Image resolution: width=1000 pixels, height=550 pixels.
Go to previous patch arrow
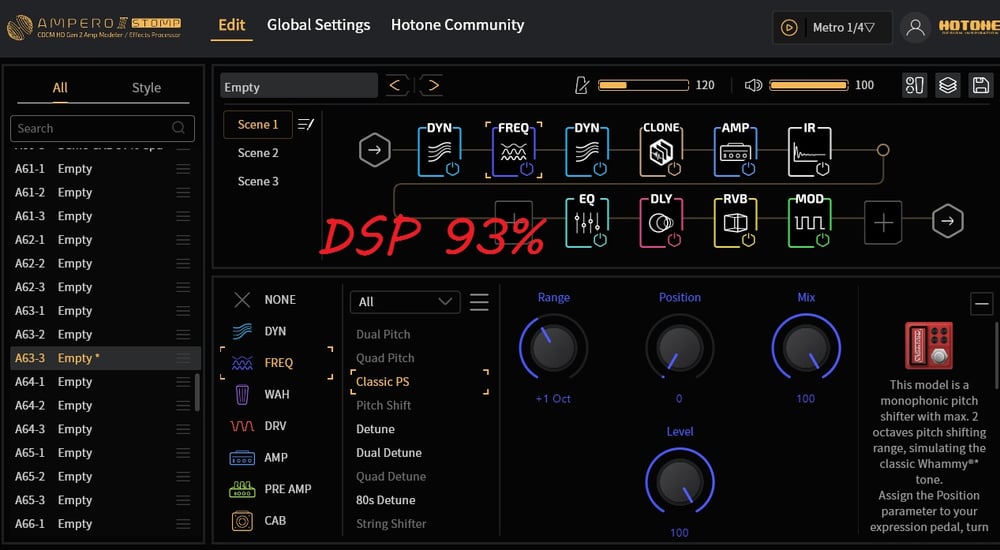pyautogui.click(x=395, y=85)
